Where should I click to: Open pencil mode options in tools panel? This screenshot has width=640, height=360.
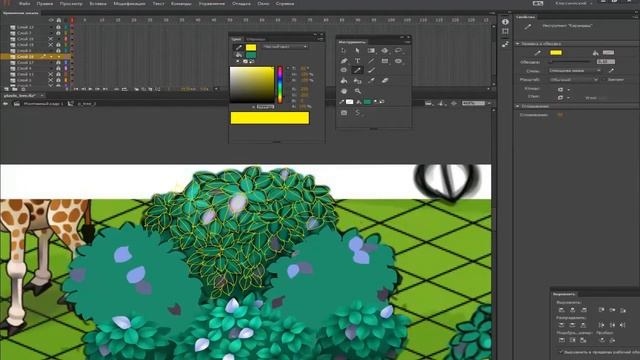pyautogui.click(x=358, y=113)
